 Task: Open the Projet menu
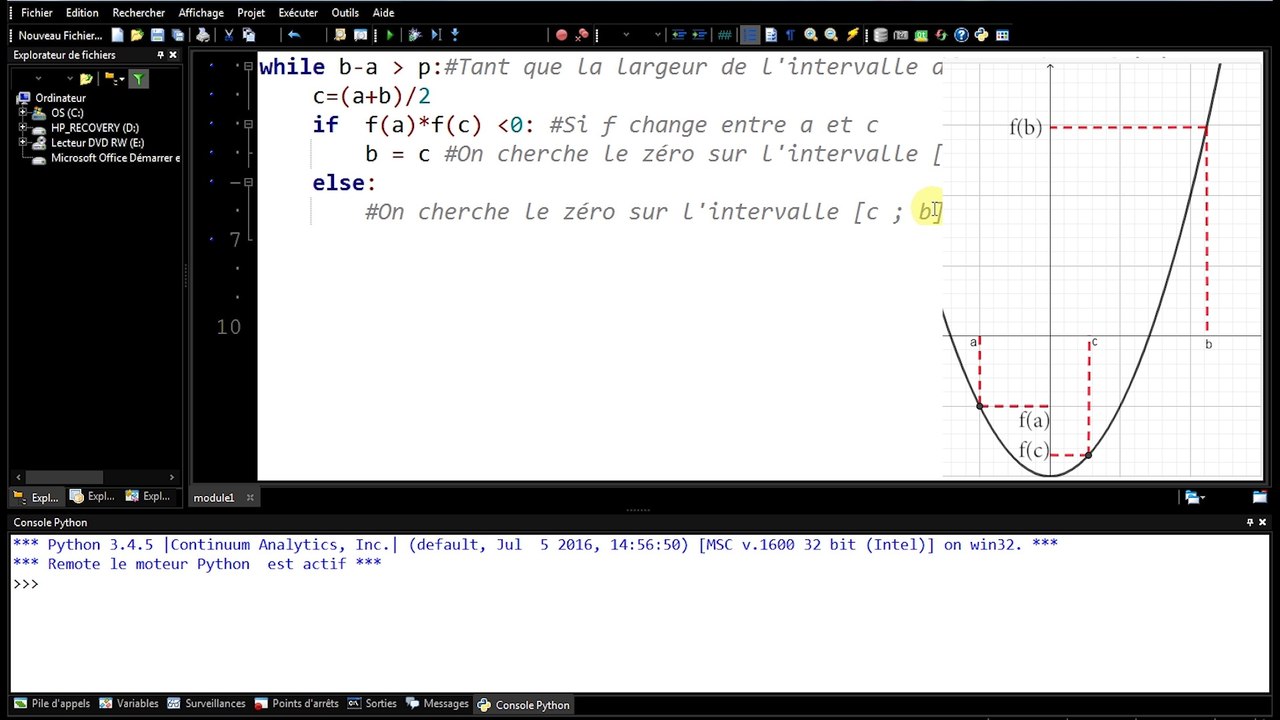(251, 13)
